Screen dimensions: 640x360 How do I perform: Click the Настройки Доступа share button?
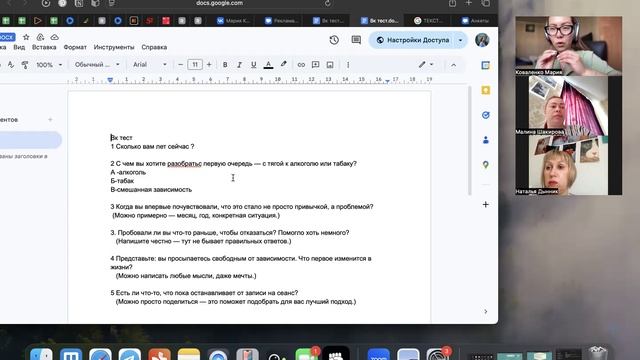[413, 40]
